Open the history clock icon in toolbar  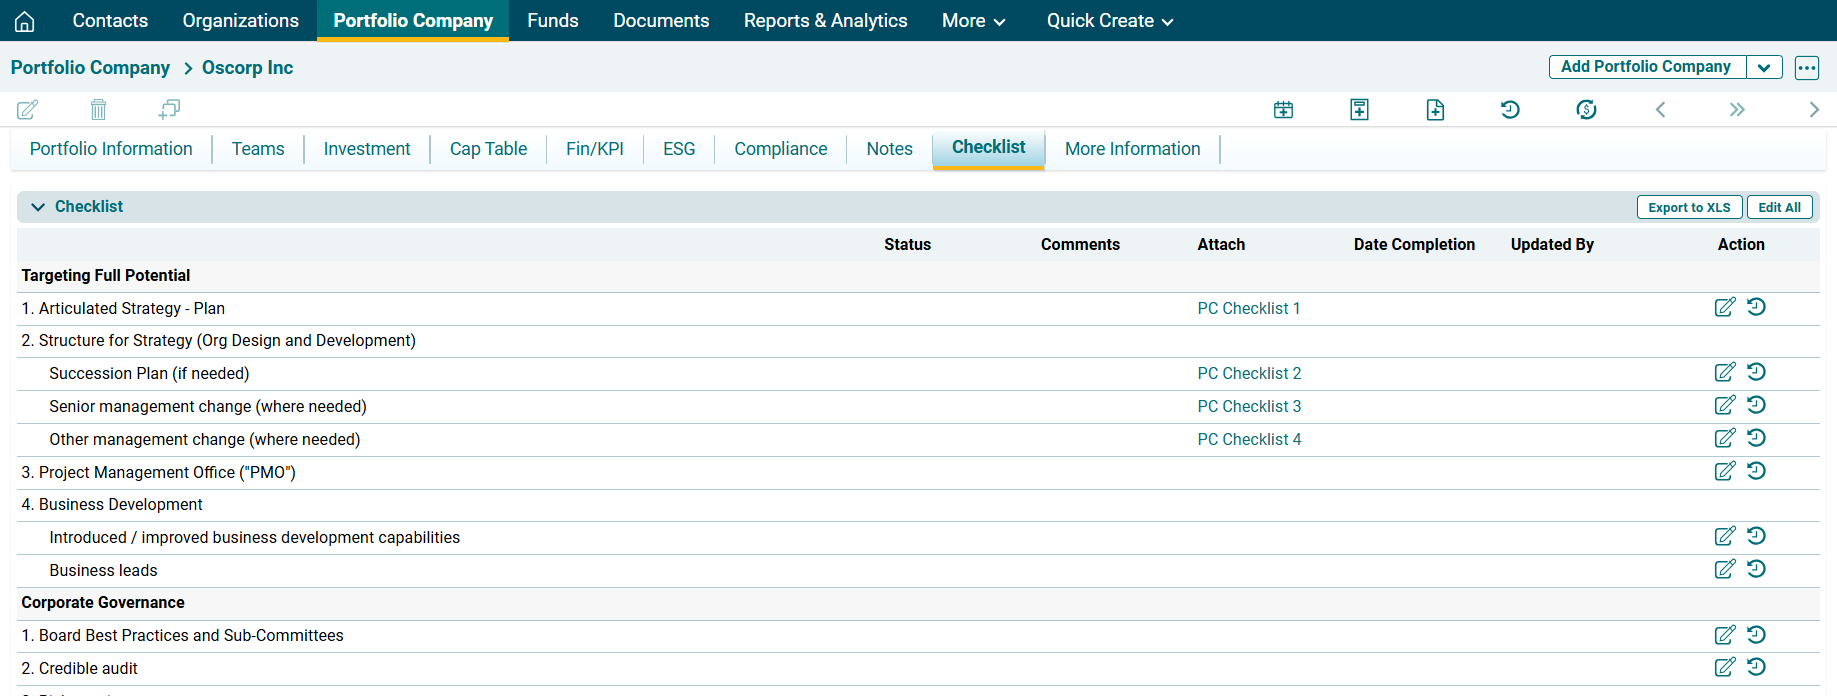[x=1510, y=110]
